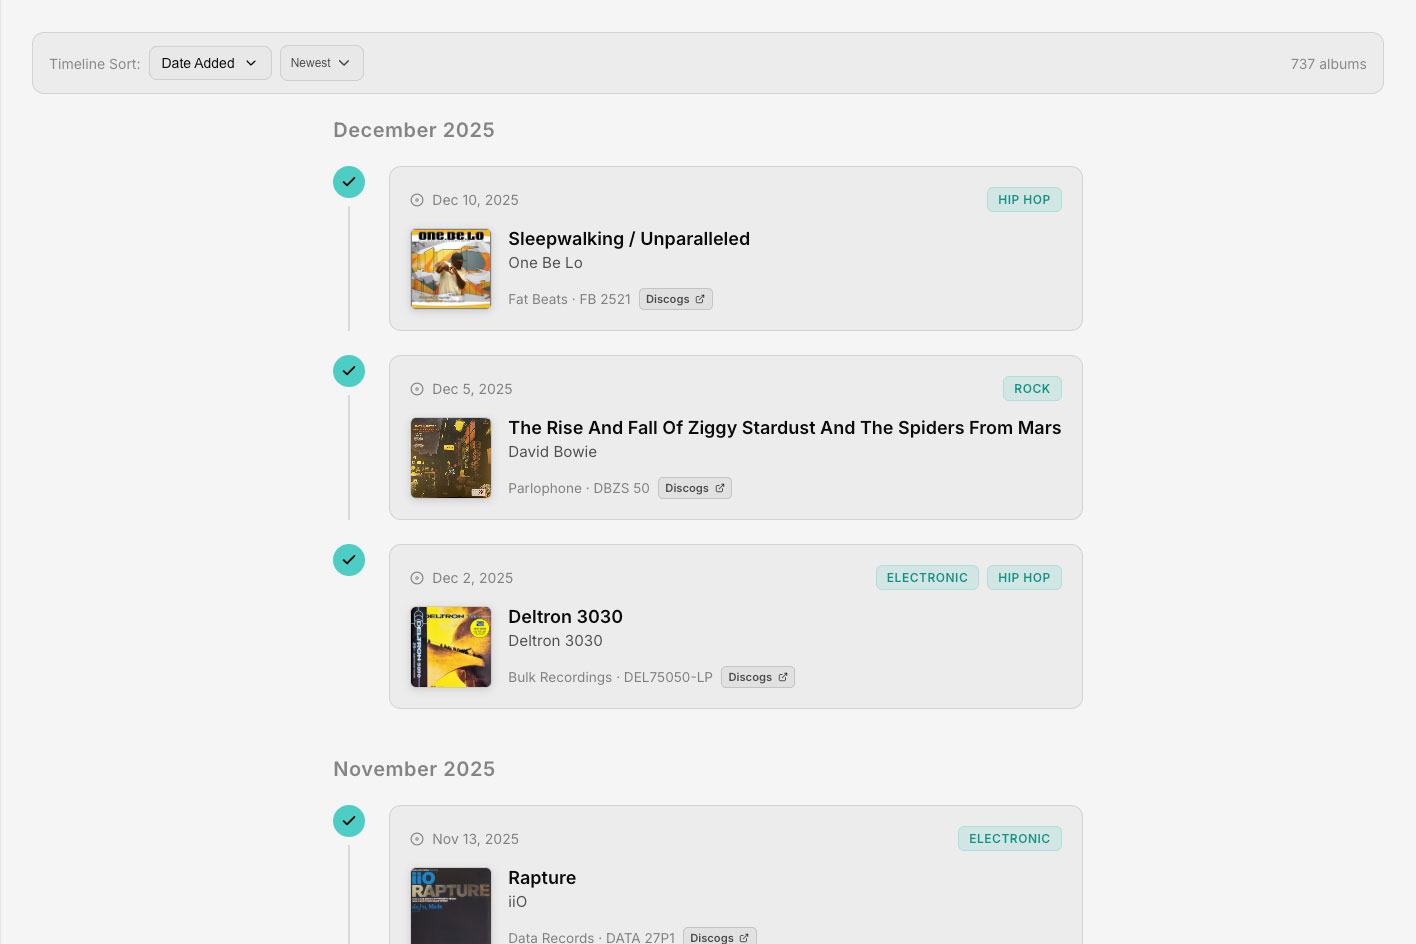Screen dimensions: 1416x944
Task: Click the Ziggy Stardust album cover thumbnail
Action: tap(451, 458)
